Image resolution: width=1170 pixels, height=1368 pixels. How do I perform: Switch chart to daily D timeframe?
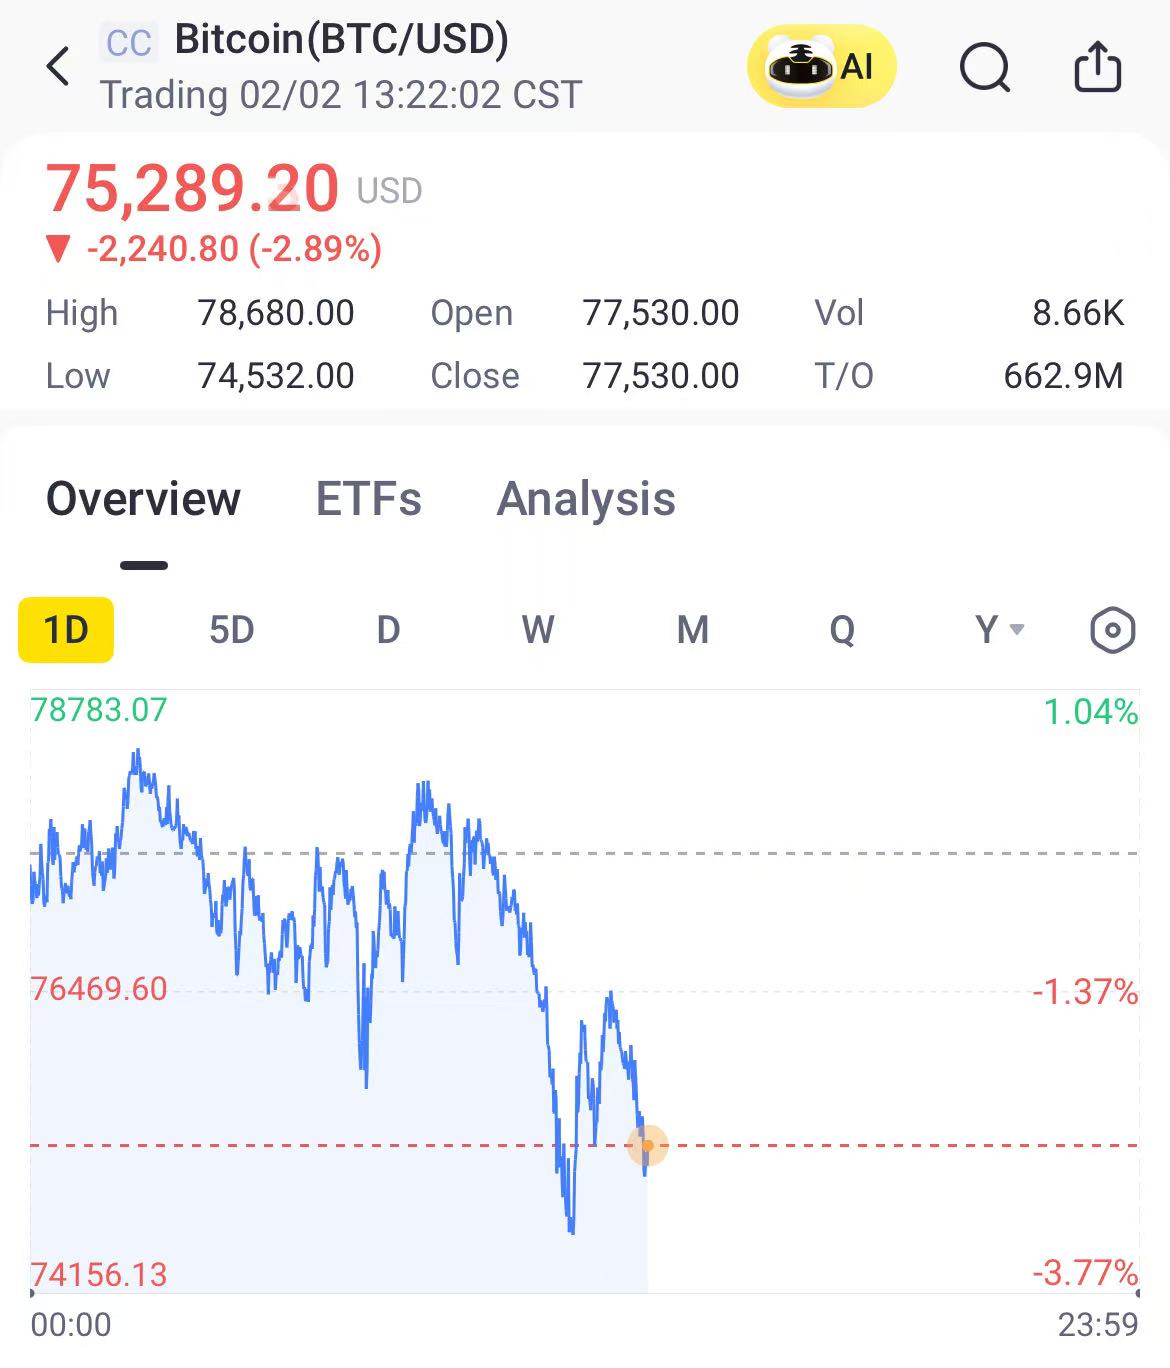tap(388, 630)
